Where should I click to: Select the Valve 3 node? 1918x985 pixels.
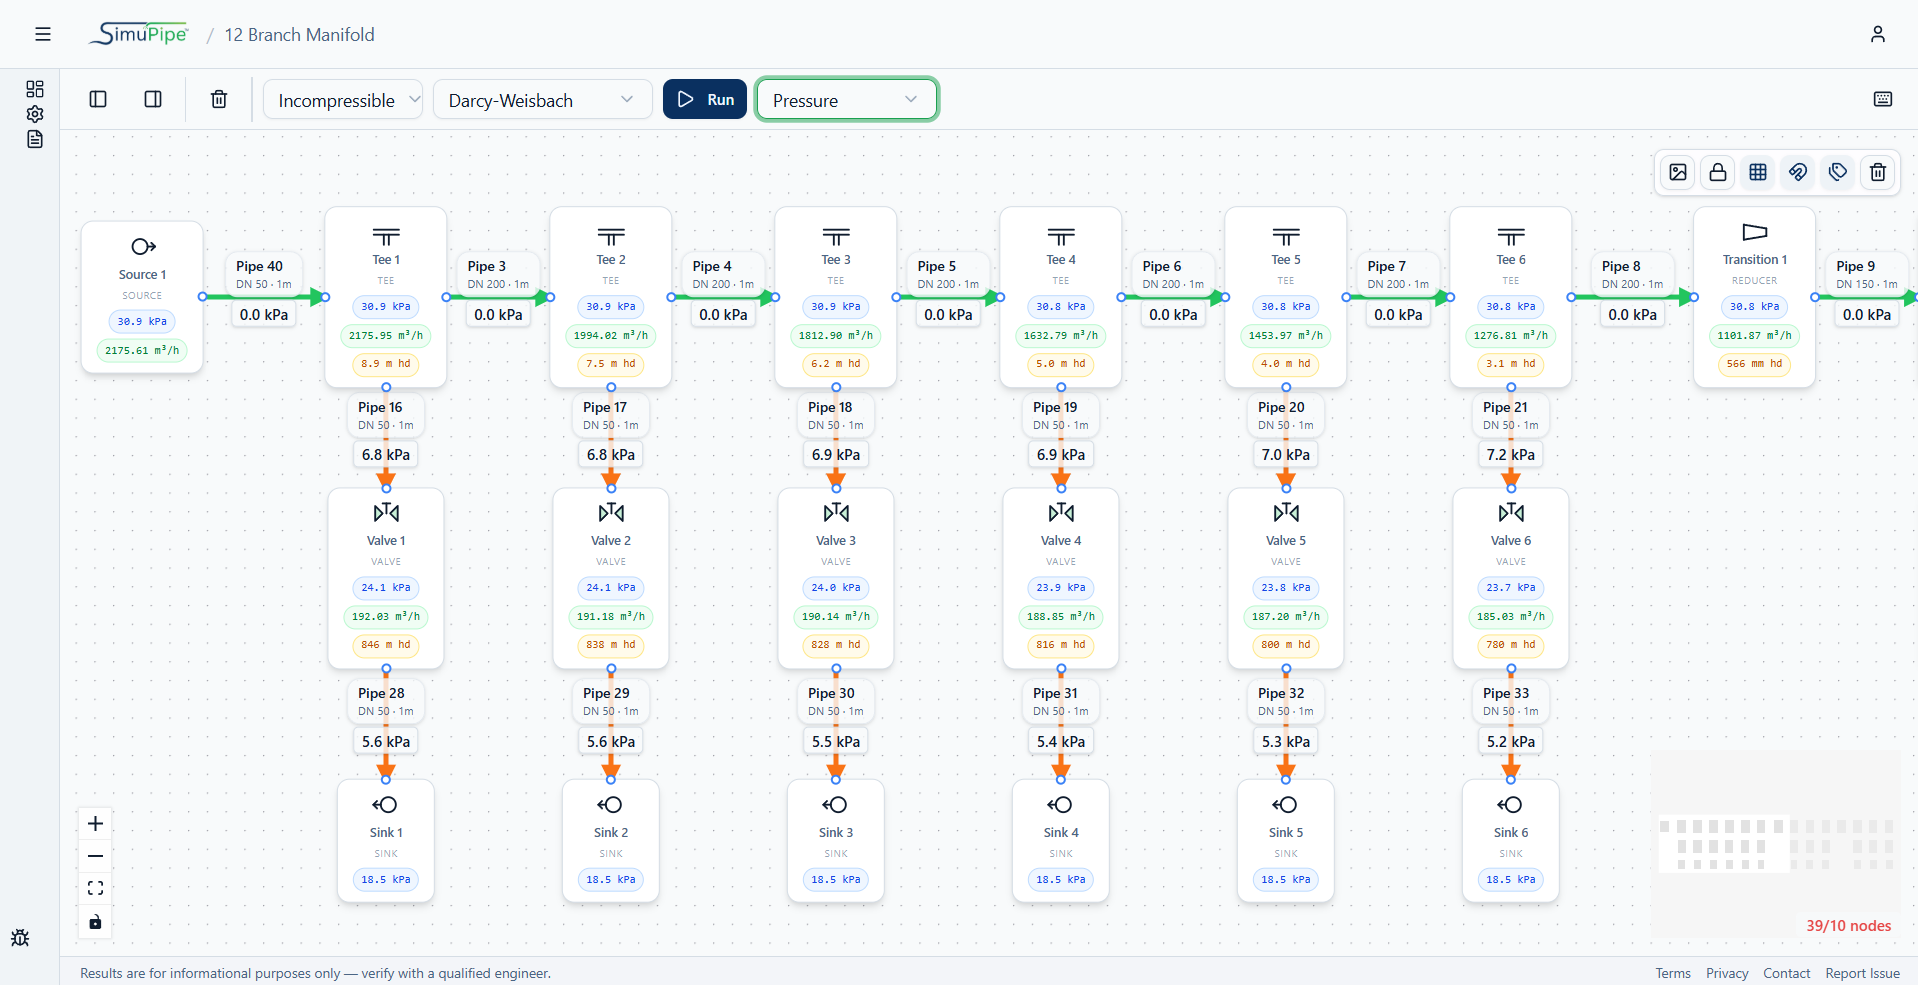pos(836,578)
